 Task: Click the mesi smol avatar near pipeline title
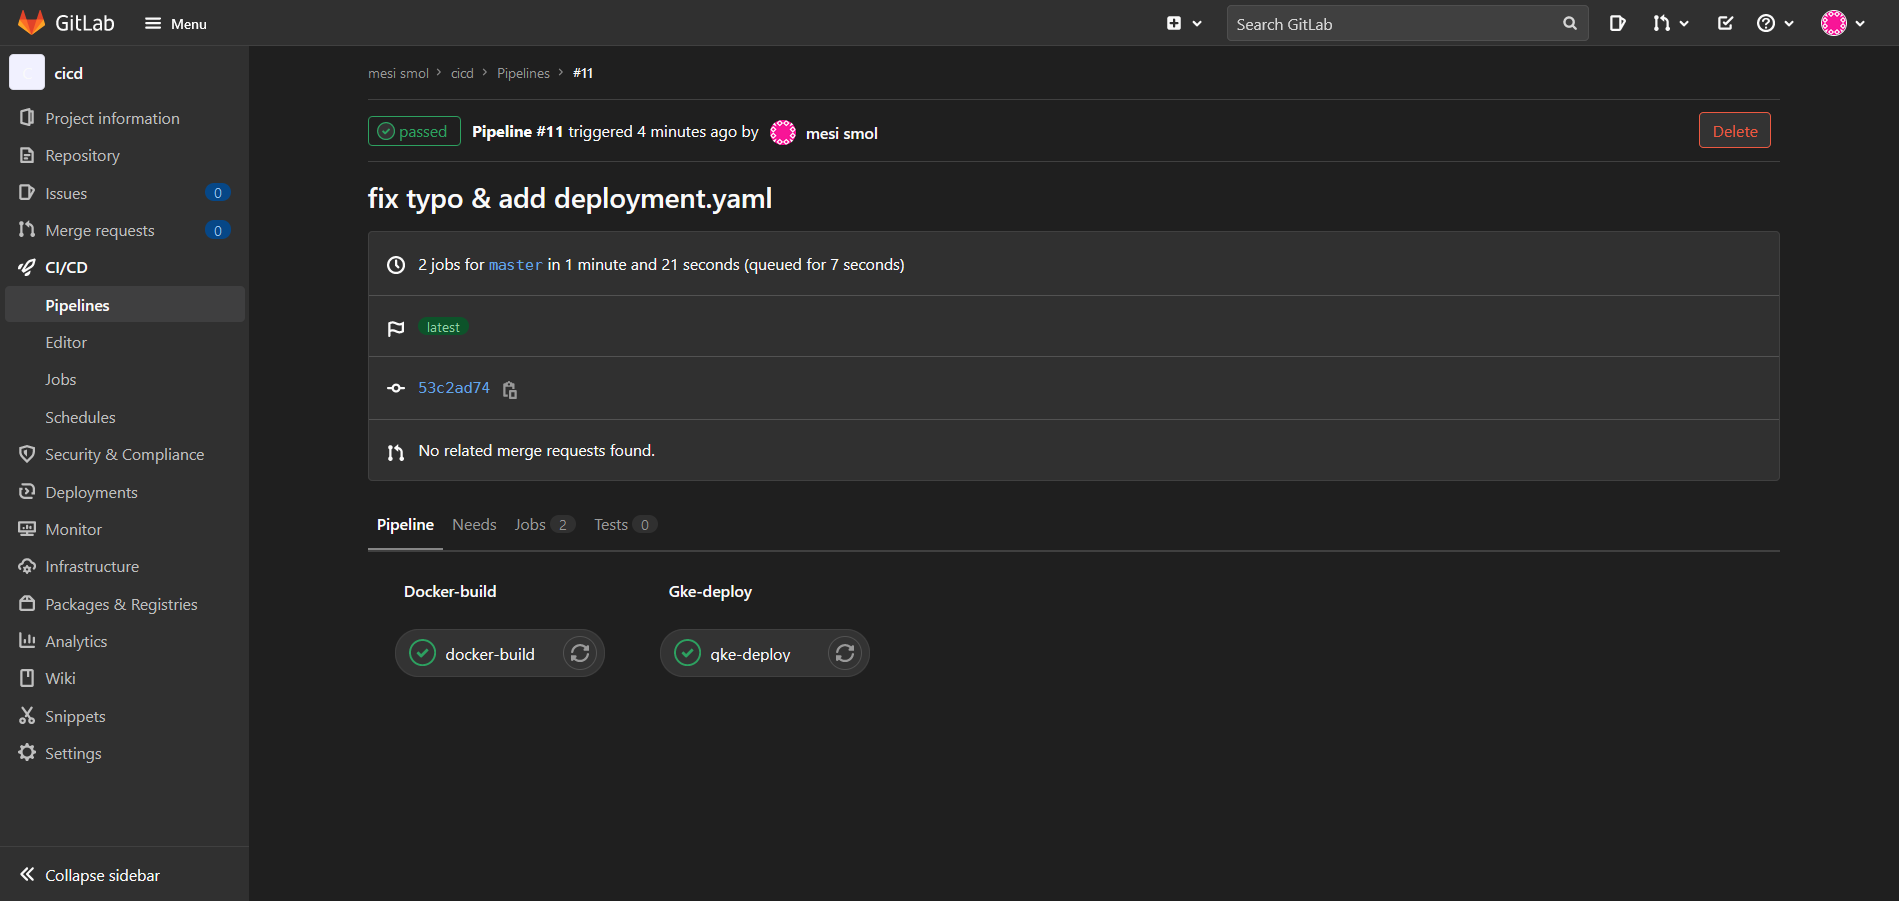pyautogui.click(x=783, y=132)
